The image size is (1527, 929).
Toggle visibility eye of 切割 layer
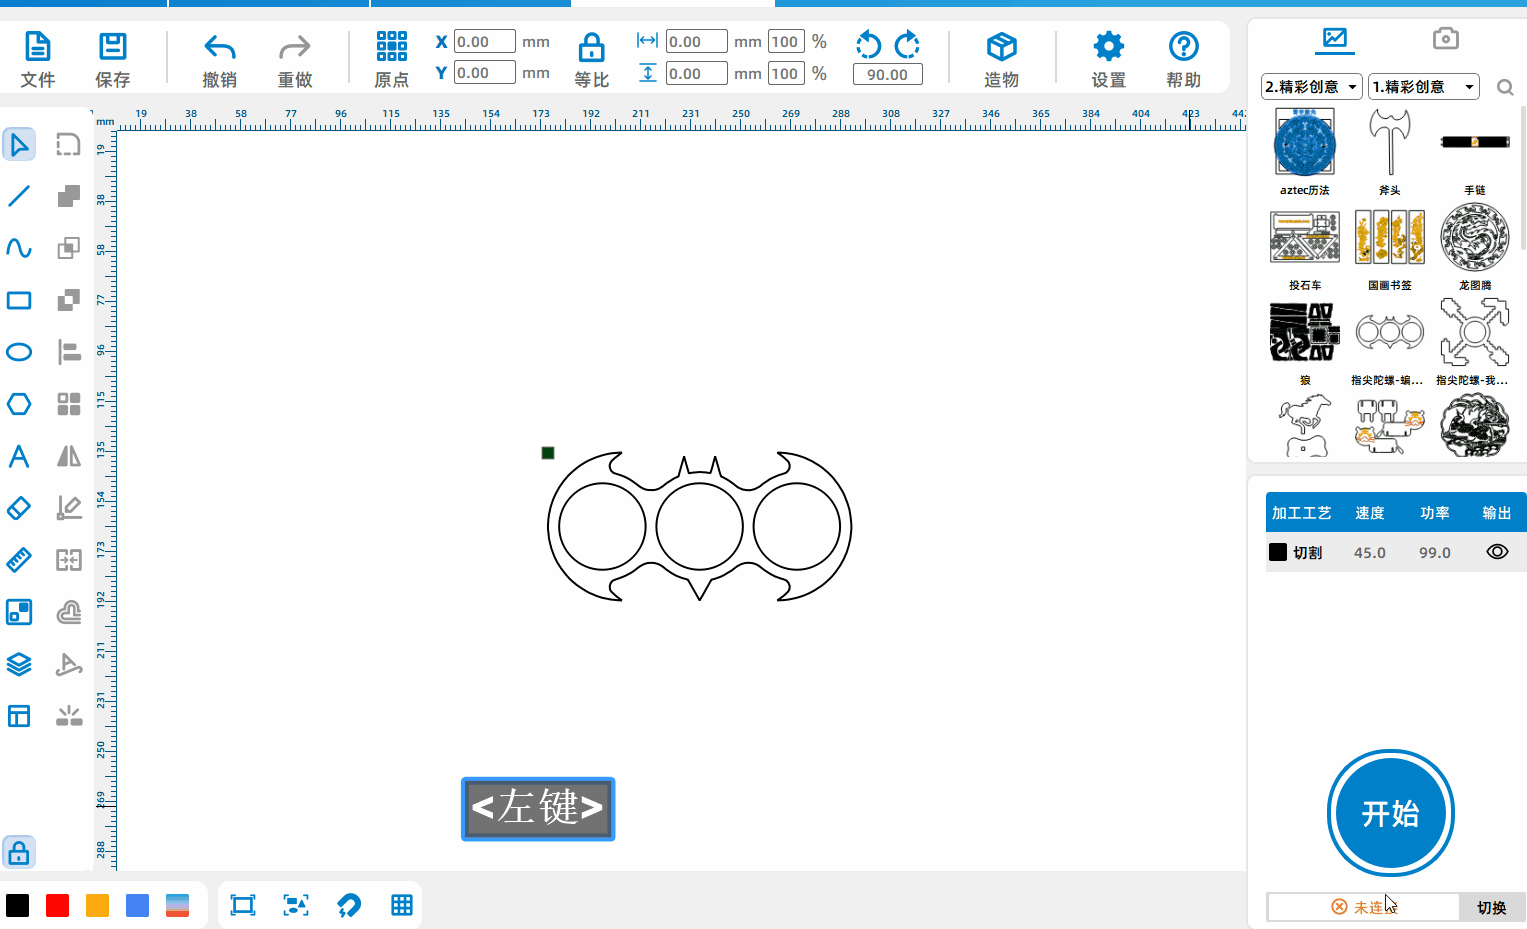(1497, 552)
